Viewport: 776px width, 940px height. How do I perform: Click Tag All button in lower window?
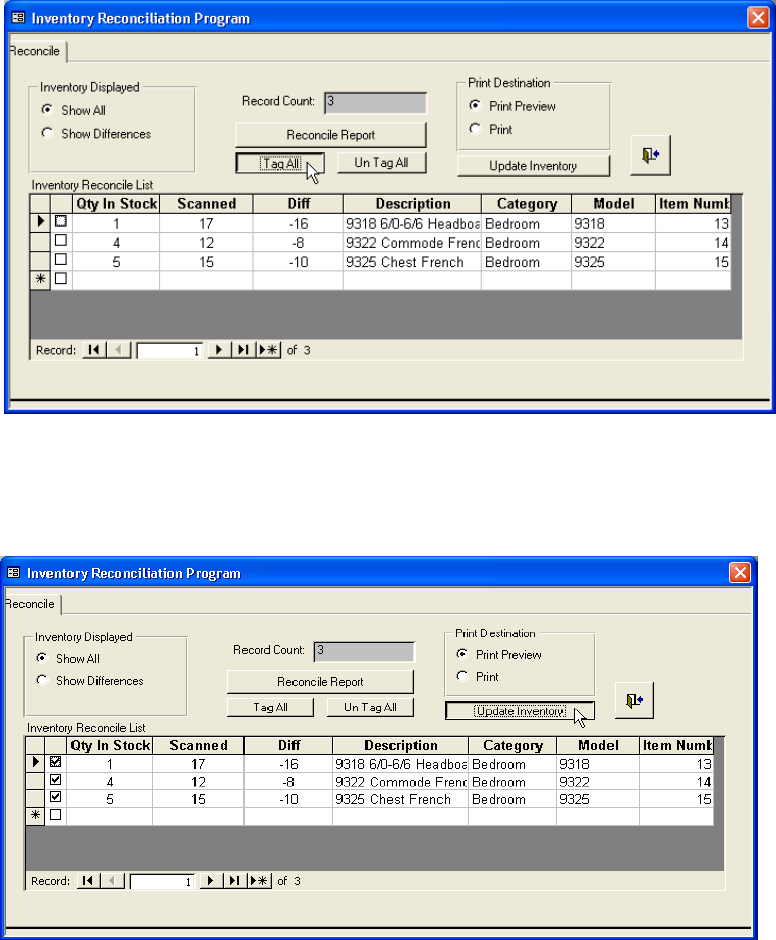pos(270,707)
